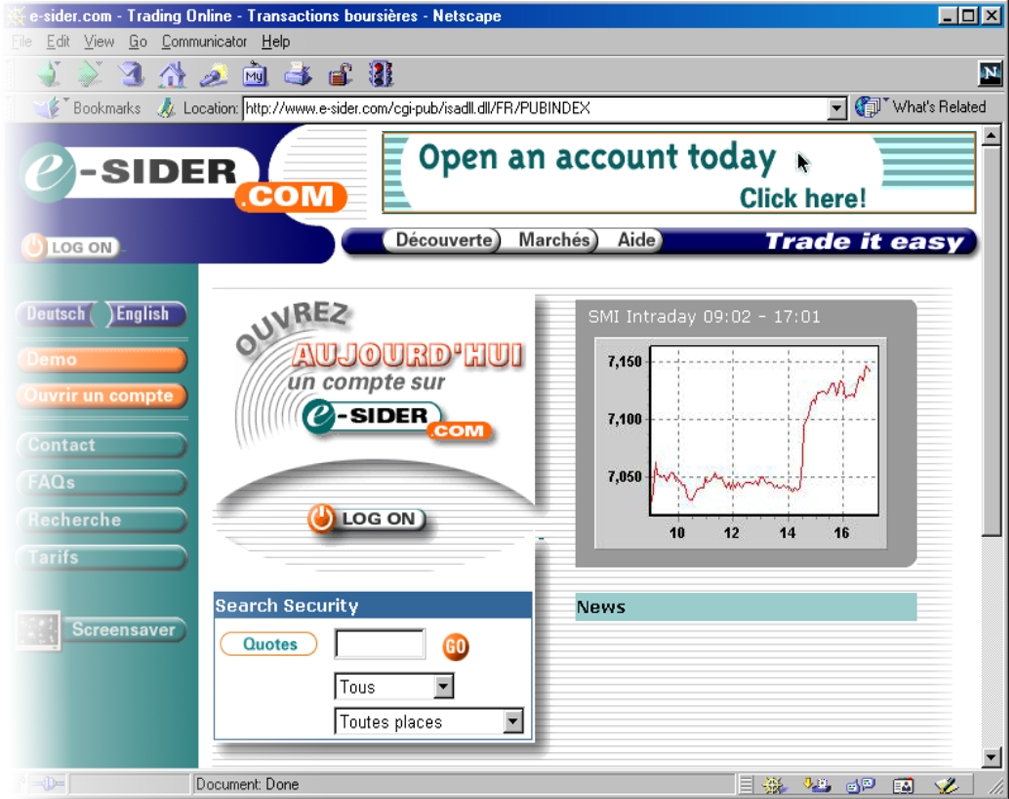Select the Marchés navigation tab
This screenshot has width=1009, height=799.
(553, 241)
